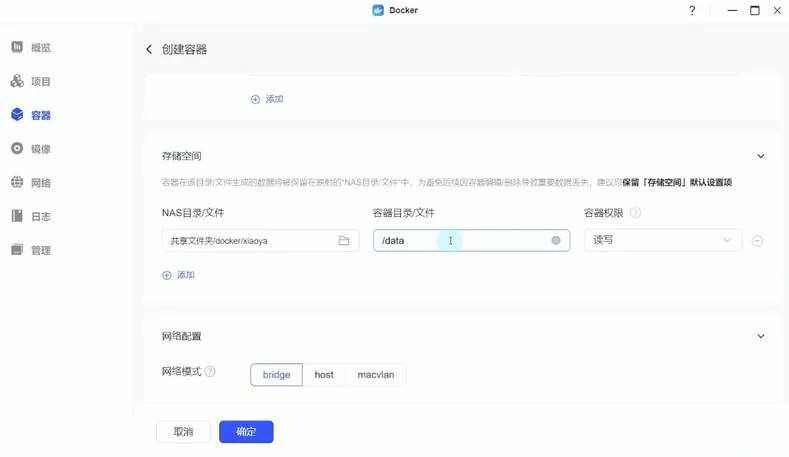The width and height of the screenshot is (789, 457).
Task: Open the 读写 permission dropdown
Action: tap(662, 240)
